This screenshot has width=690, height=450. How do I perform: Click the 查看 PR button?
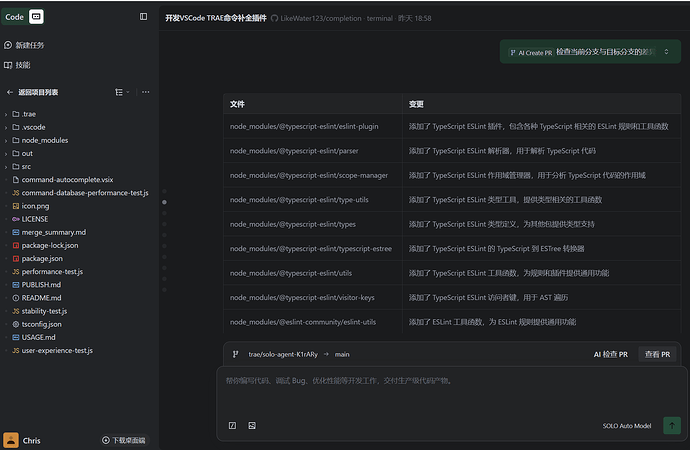tap(658, 354)
